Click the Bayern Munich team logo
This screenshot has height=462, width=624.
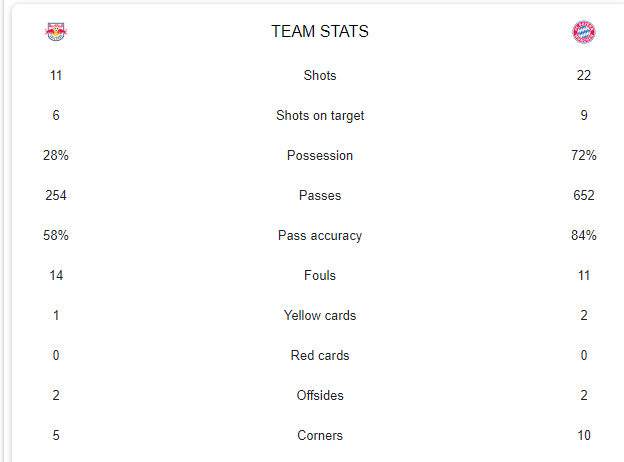584,32
